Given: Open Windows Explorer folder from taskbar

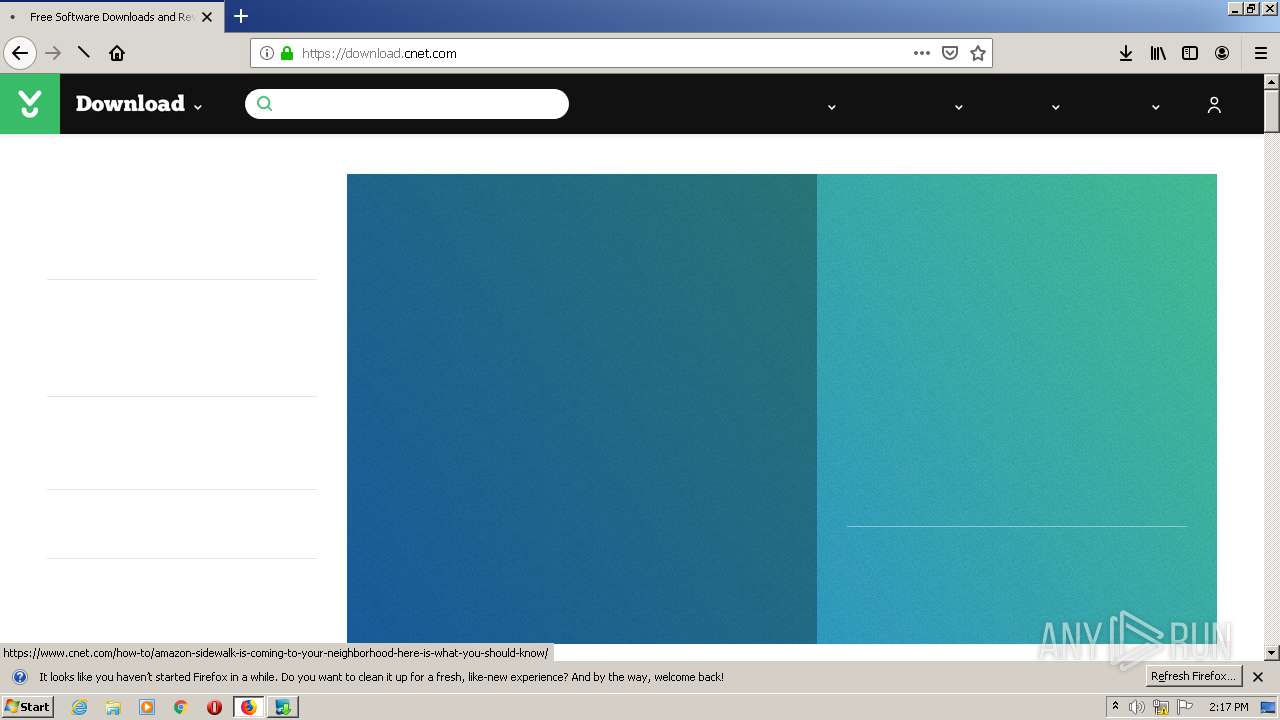Looking at the screenshot, I should click(113, 707).
